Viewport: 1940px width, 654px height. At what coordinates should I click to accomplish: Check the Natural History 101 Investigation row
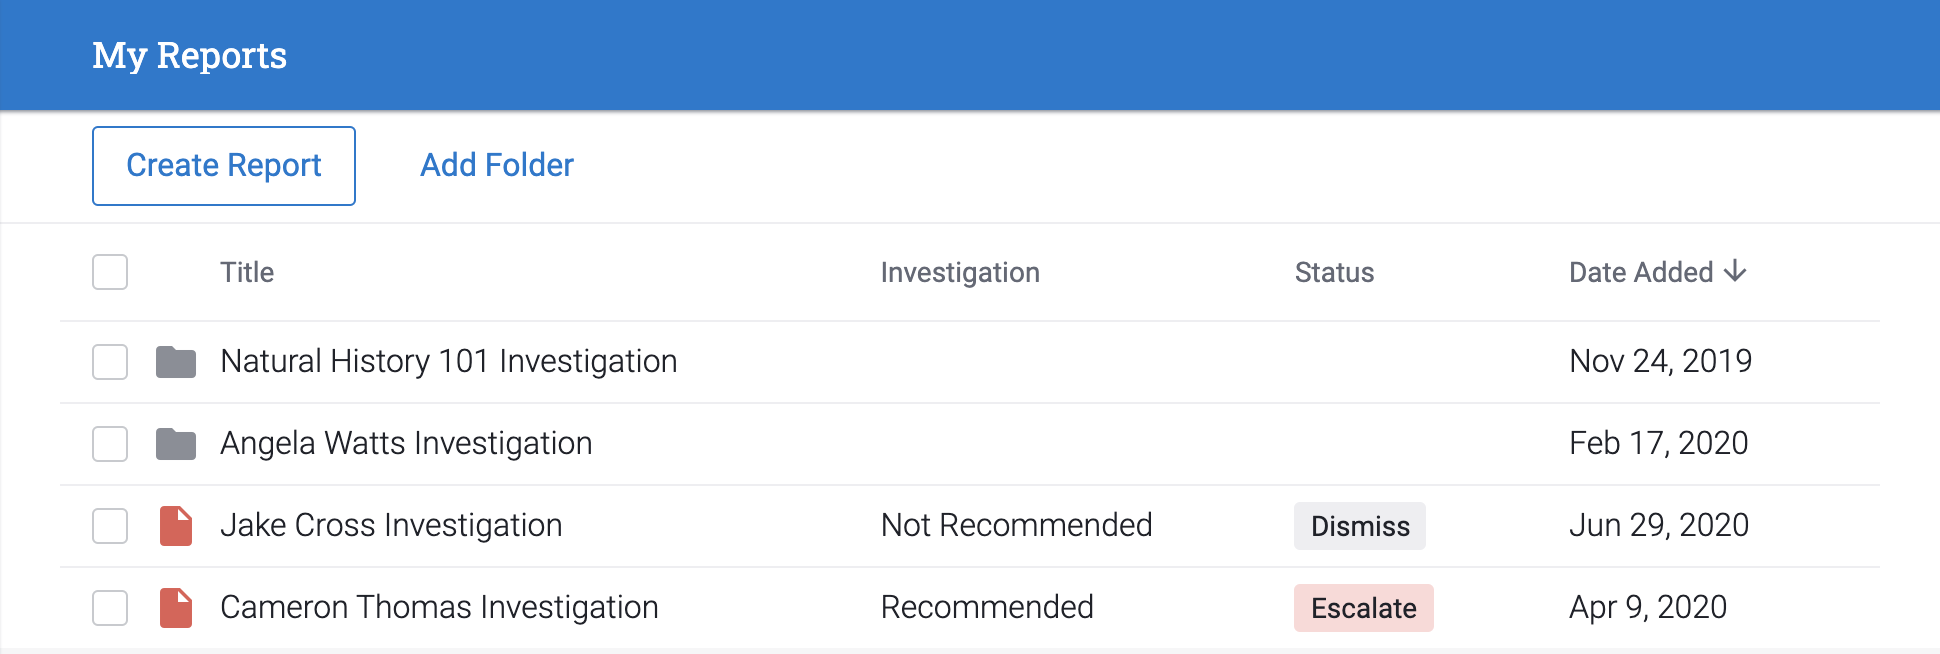[x=110, y=362]
